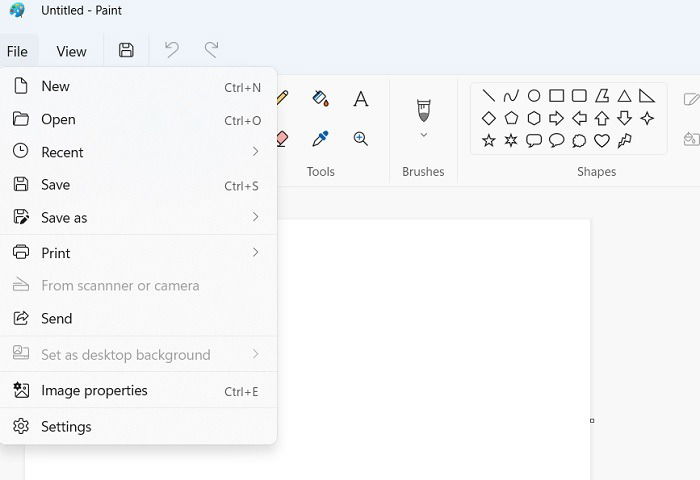Select the right arrow shape
The image size is (700, 480).
coord(556,118)
